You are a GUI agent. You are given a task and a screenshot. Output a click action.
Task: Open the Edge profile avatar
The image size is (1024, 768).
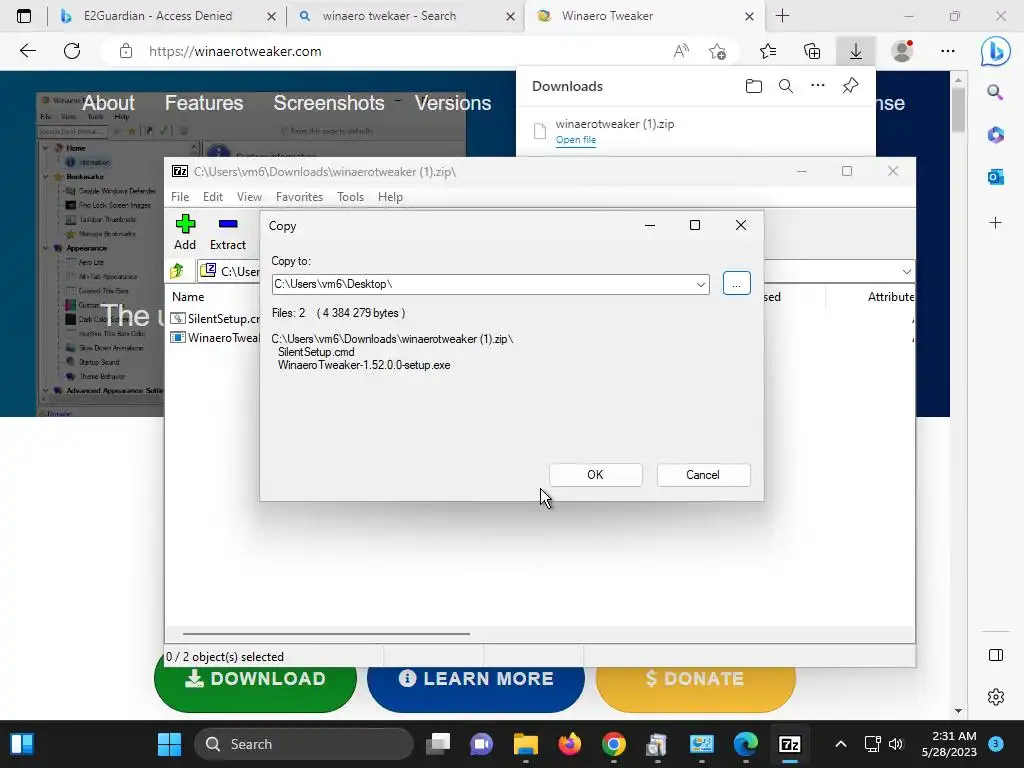[903, 51]
